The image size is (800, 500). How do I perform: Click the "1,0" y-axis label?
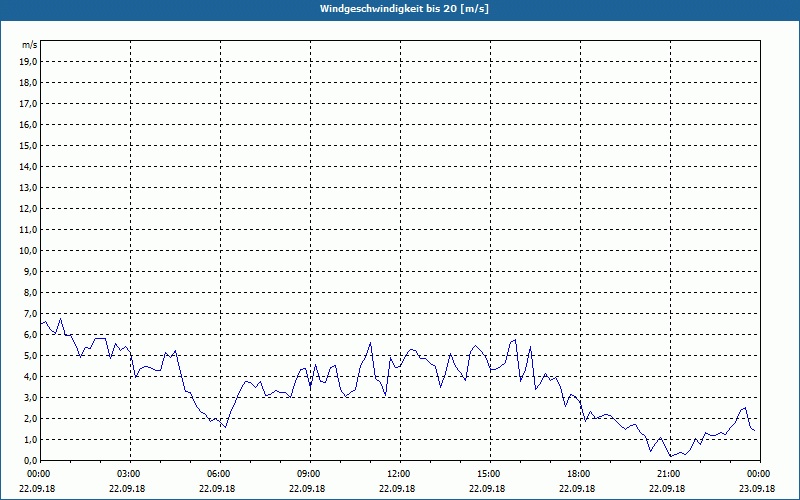click(30, 439)
